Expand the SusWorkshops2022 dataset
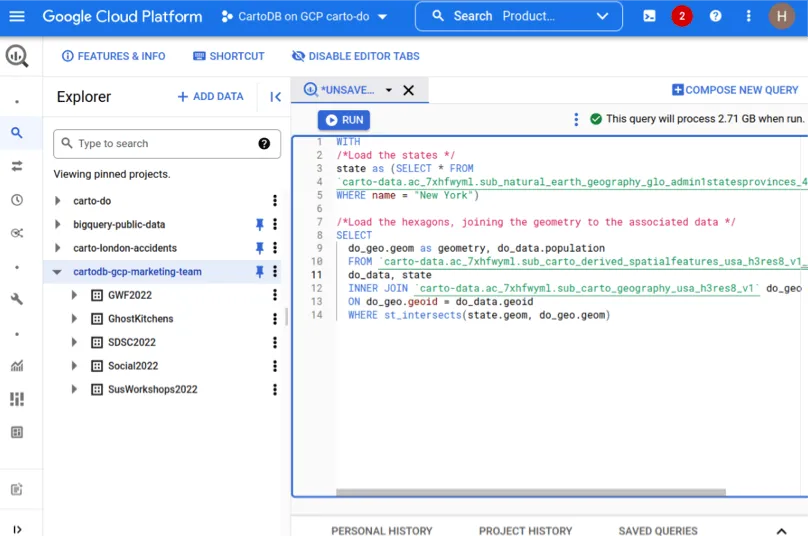 [74, 390]
